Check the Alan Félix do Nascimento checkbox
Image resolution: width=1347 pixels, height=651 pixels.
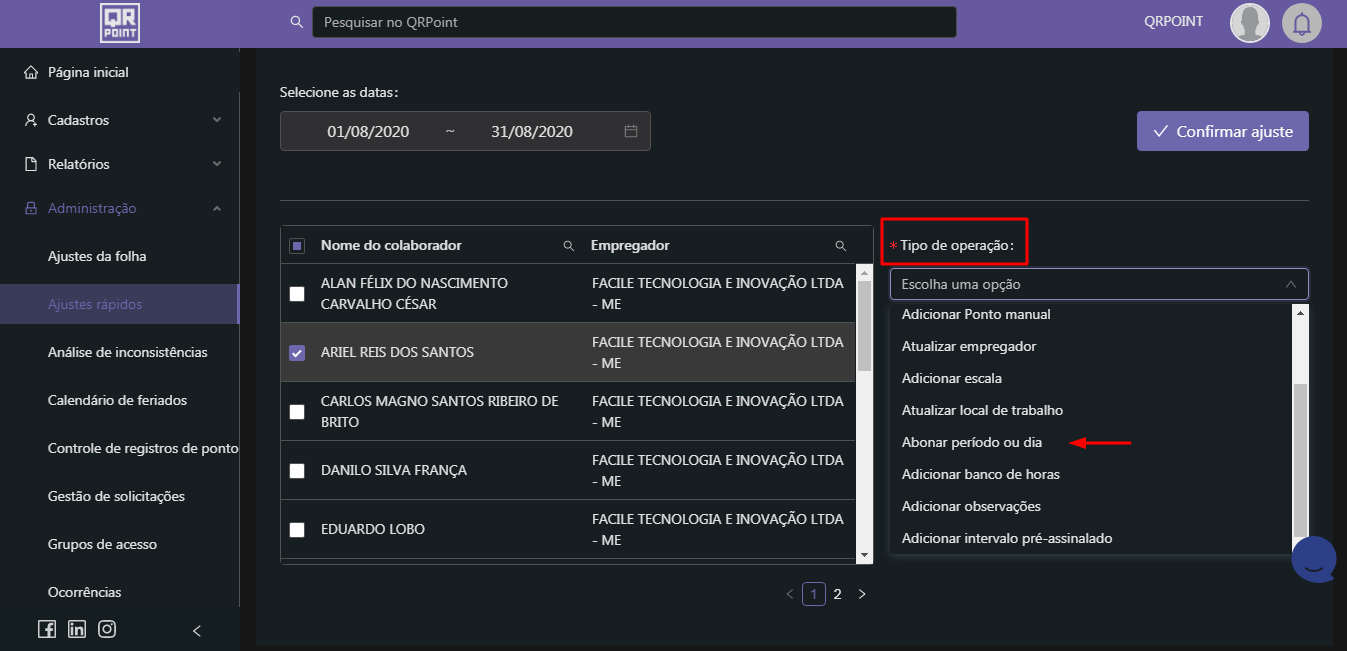[x=297, y=294]
